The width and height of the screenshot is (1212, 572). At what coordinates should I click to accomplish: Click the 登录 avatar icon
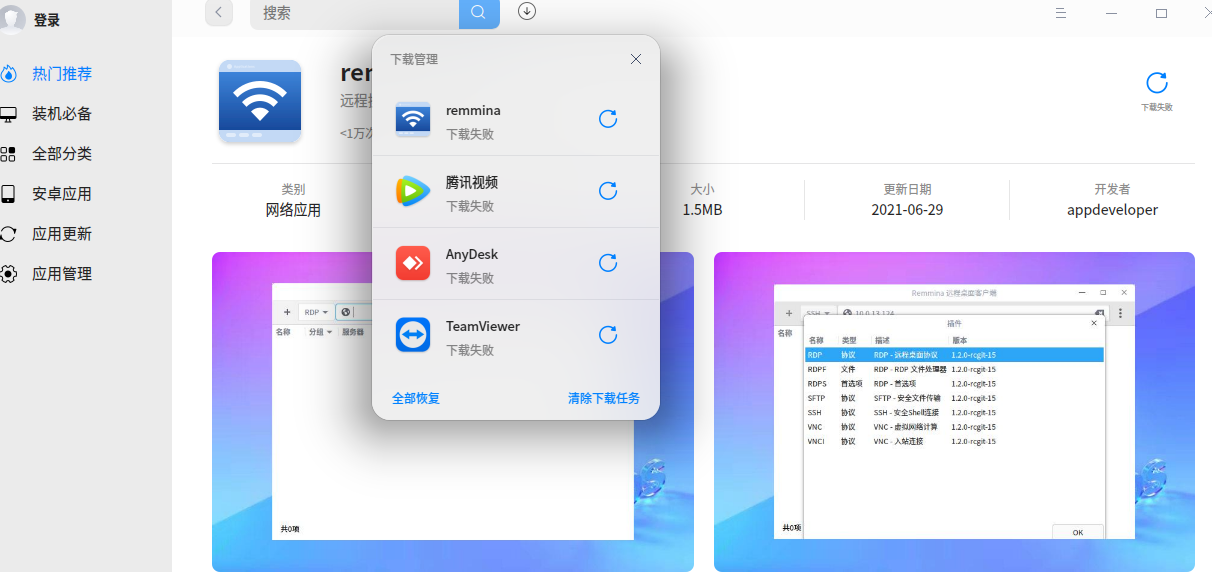[x=12, y=20]
